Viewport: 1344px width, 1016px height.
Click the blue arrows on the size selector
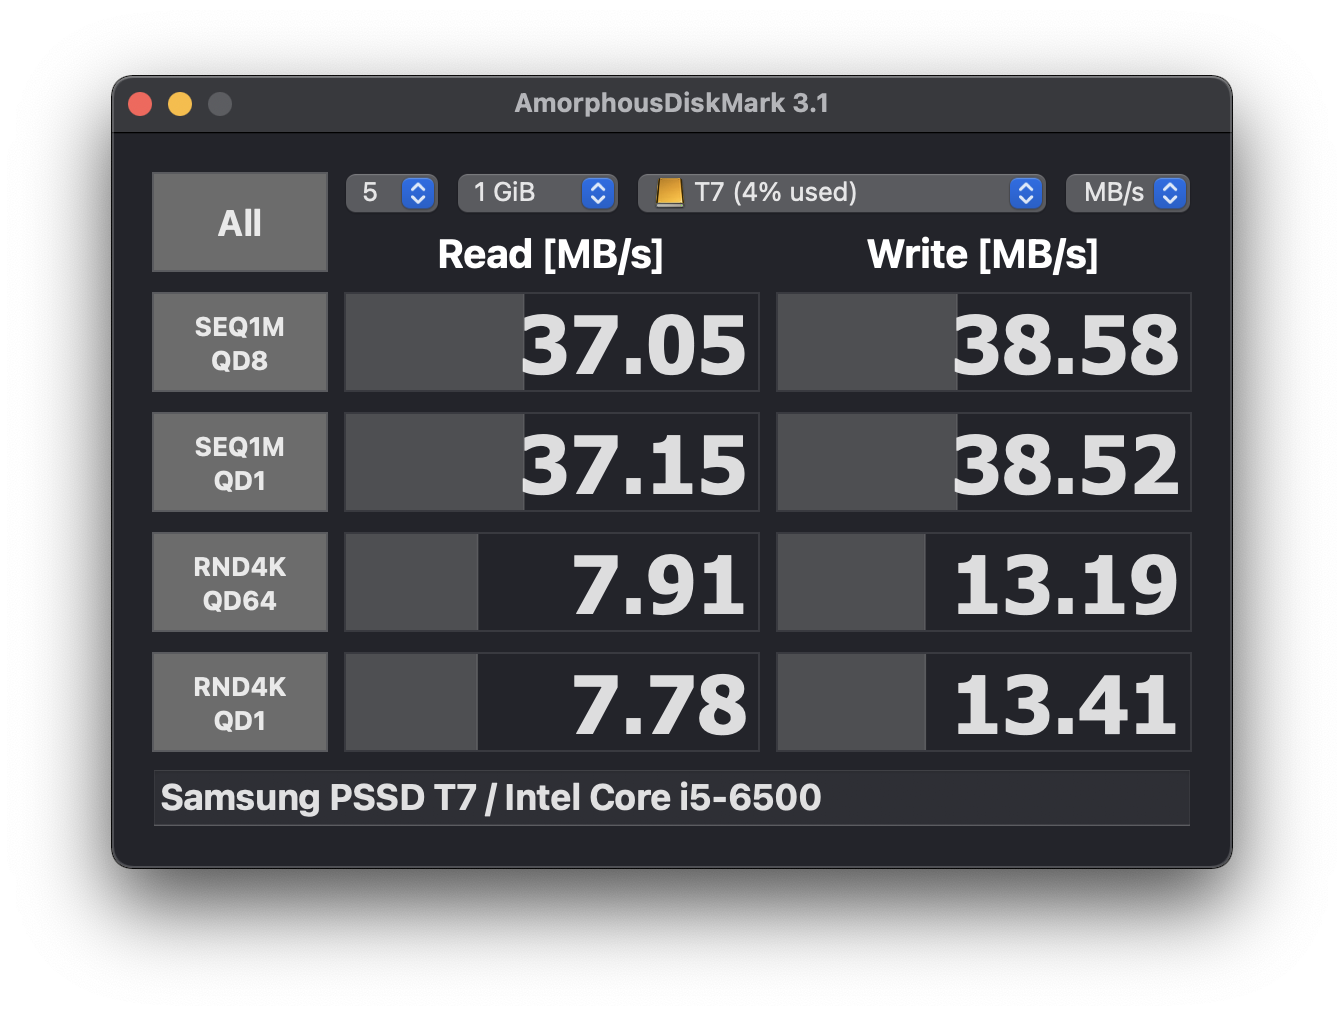pyautogui.click(x=598, y=193)
